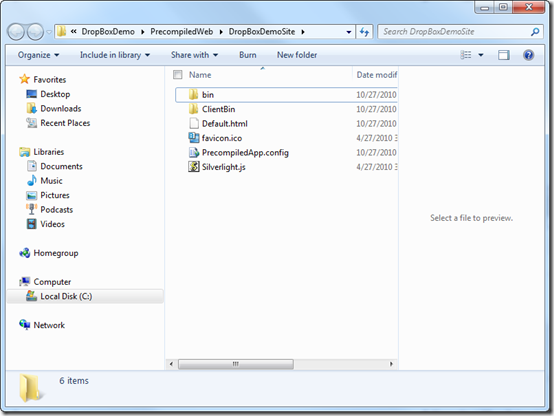
Task: Expand arrow after PrecompiledWeb breadcrumb
Action: [x=221, y=32]
